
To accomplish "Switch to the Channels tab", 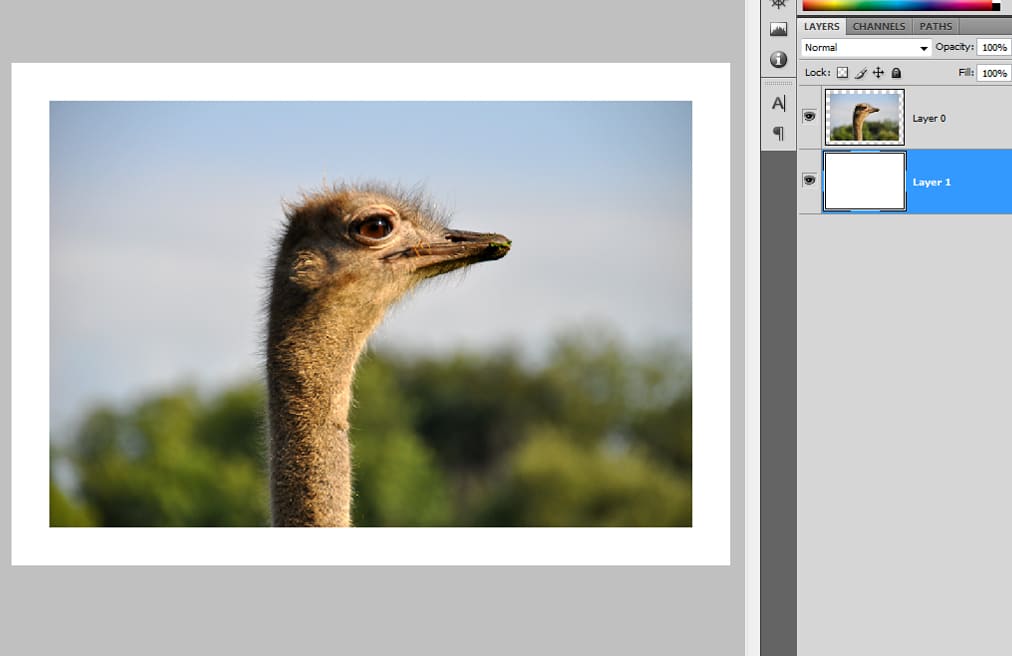I will pyautogui.click(x=878, y=26).
